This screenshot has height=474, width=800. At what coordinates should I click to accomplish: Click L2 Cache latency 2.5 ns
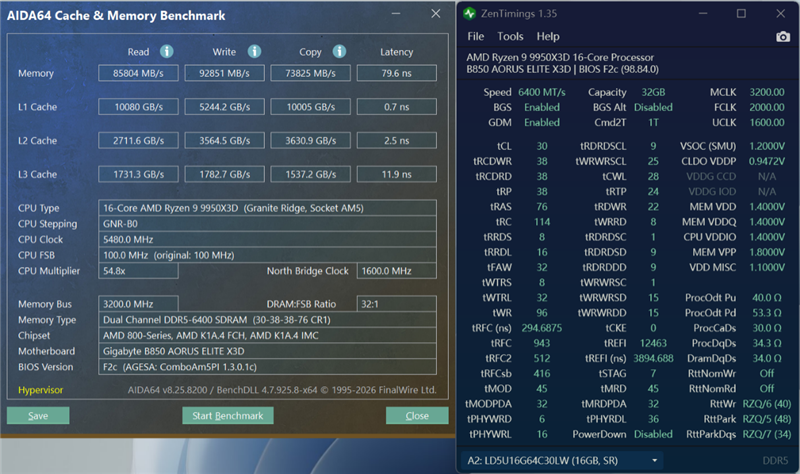(396, 140)
